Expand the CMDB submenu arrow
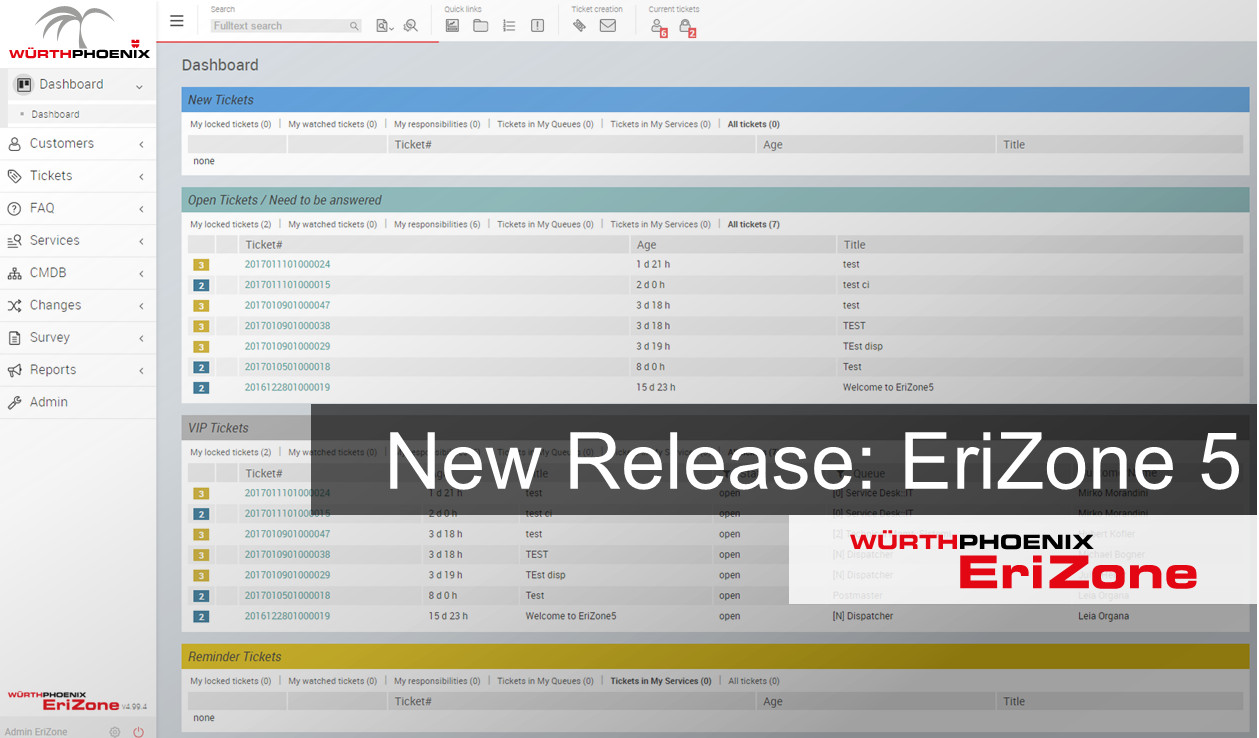 141,274
